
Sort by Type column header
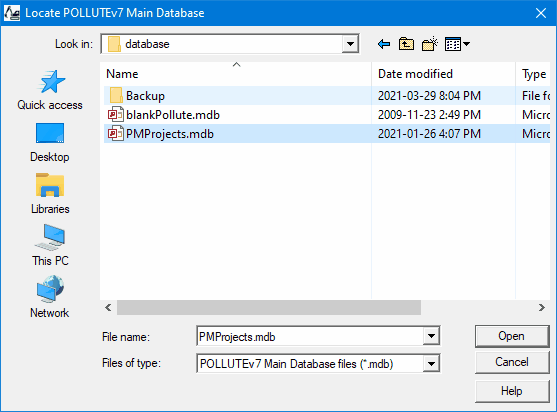533,74
